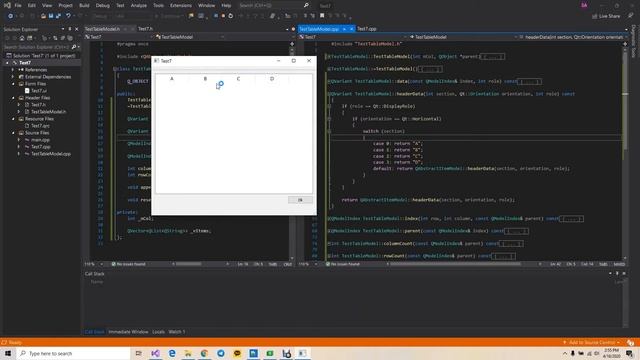The image size is (640, 360).
Task: Open the Edit menu
Action: [31, 5]
